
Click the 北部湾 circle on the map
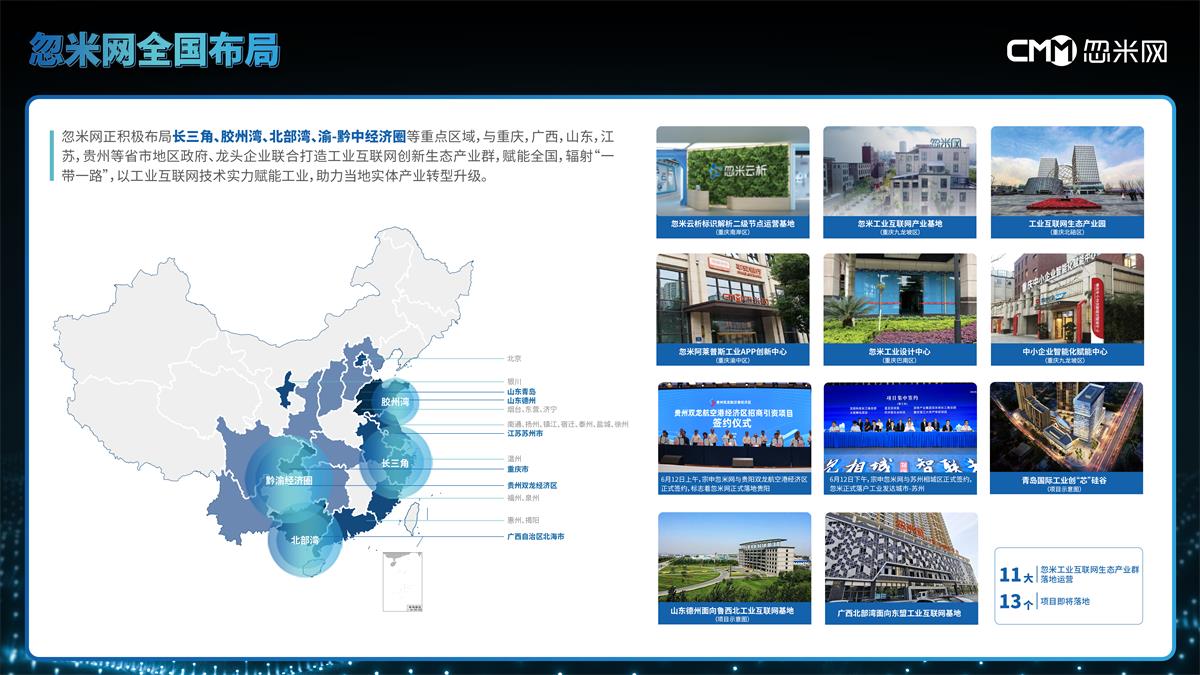[304, 539]
